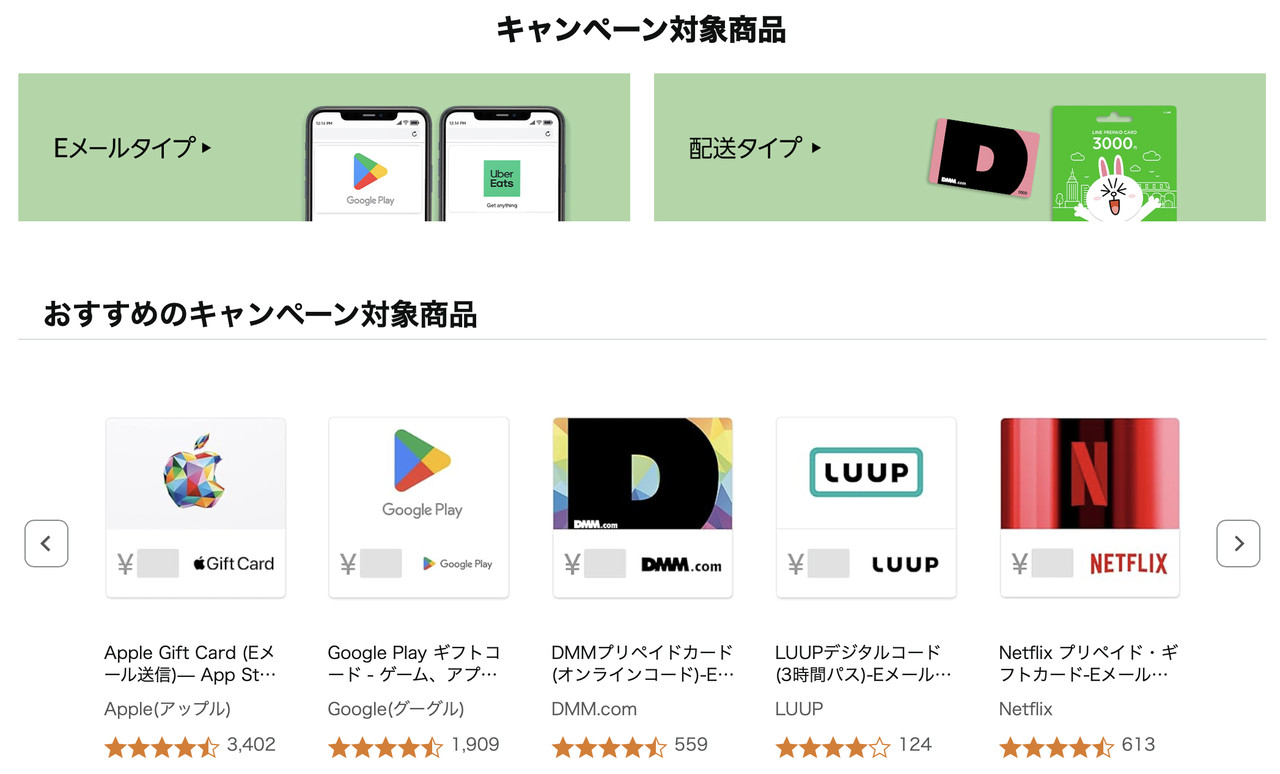The width and height of the screenshot is (1280, 774).
Task: Open the Netflix プリペイド・ギフトカード title link
Action: pos(1089,664)
